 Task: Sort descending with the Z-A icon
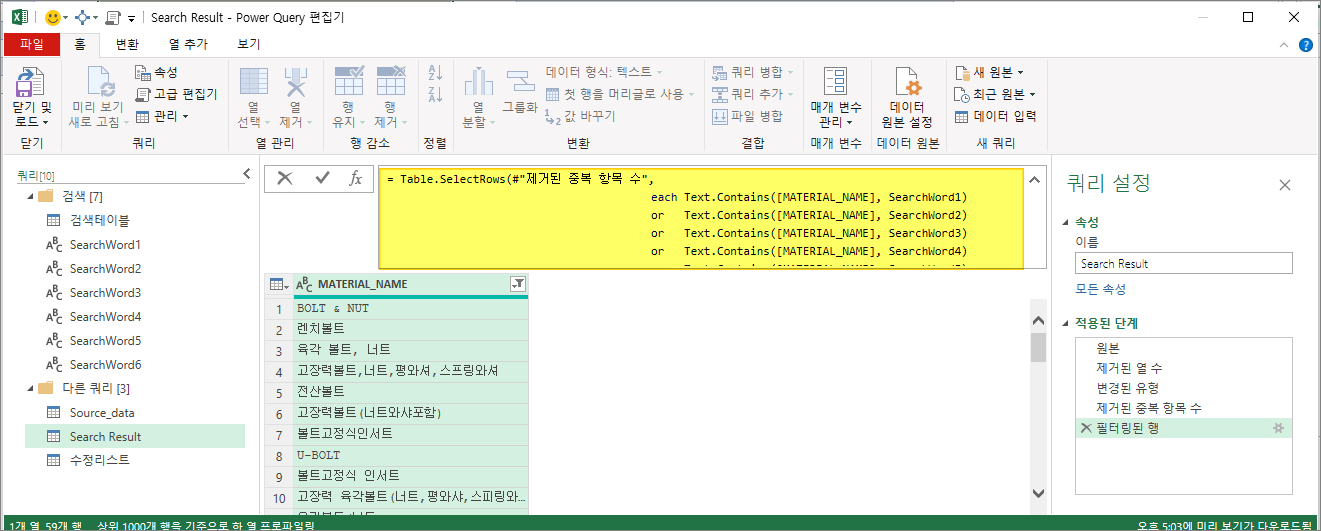[435, 95]
